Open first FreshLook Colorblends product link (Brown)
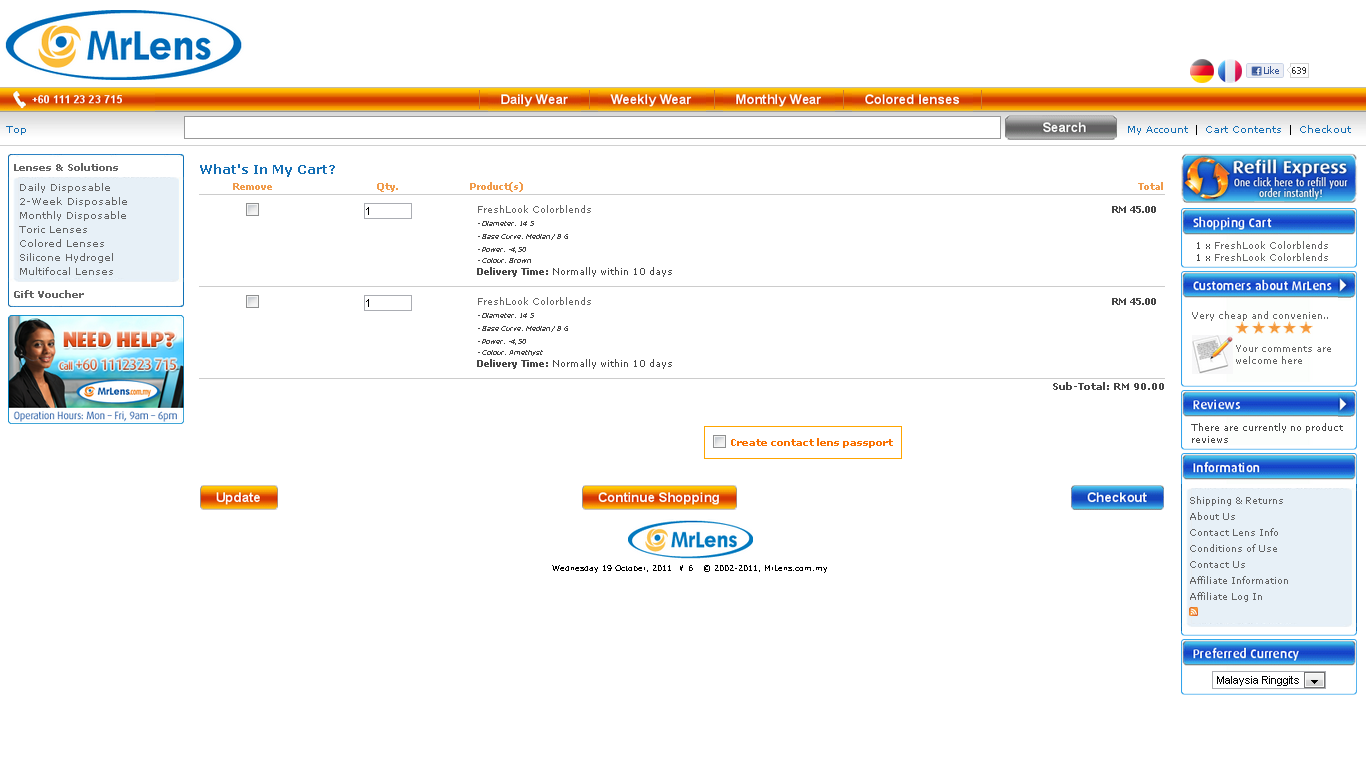Viewport: 1366px width, 768px height. pyautogui.click(x=534, y=209)
